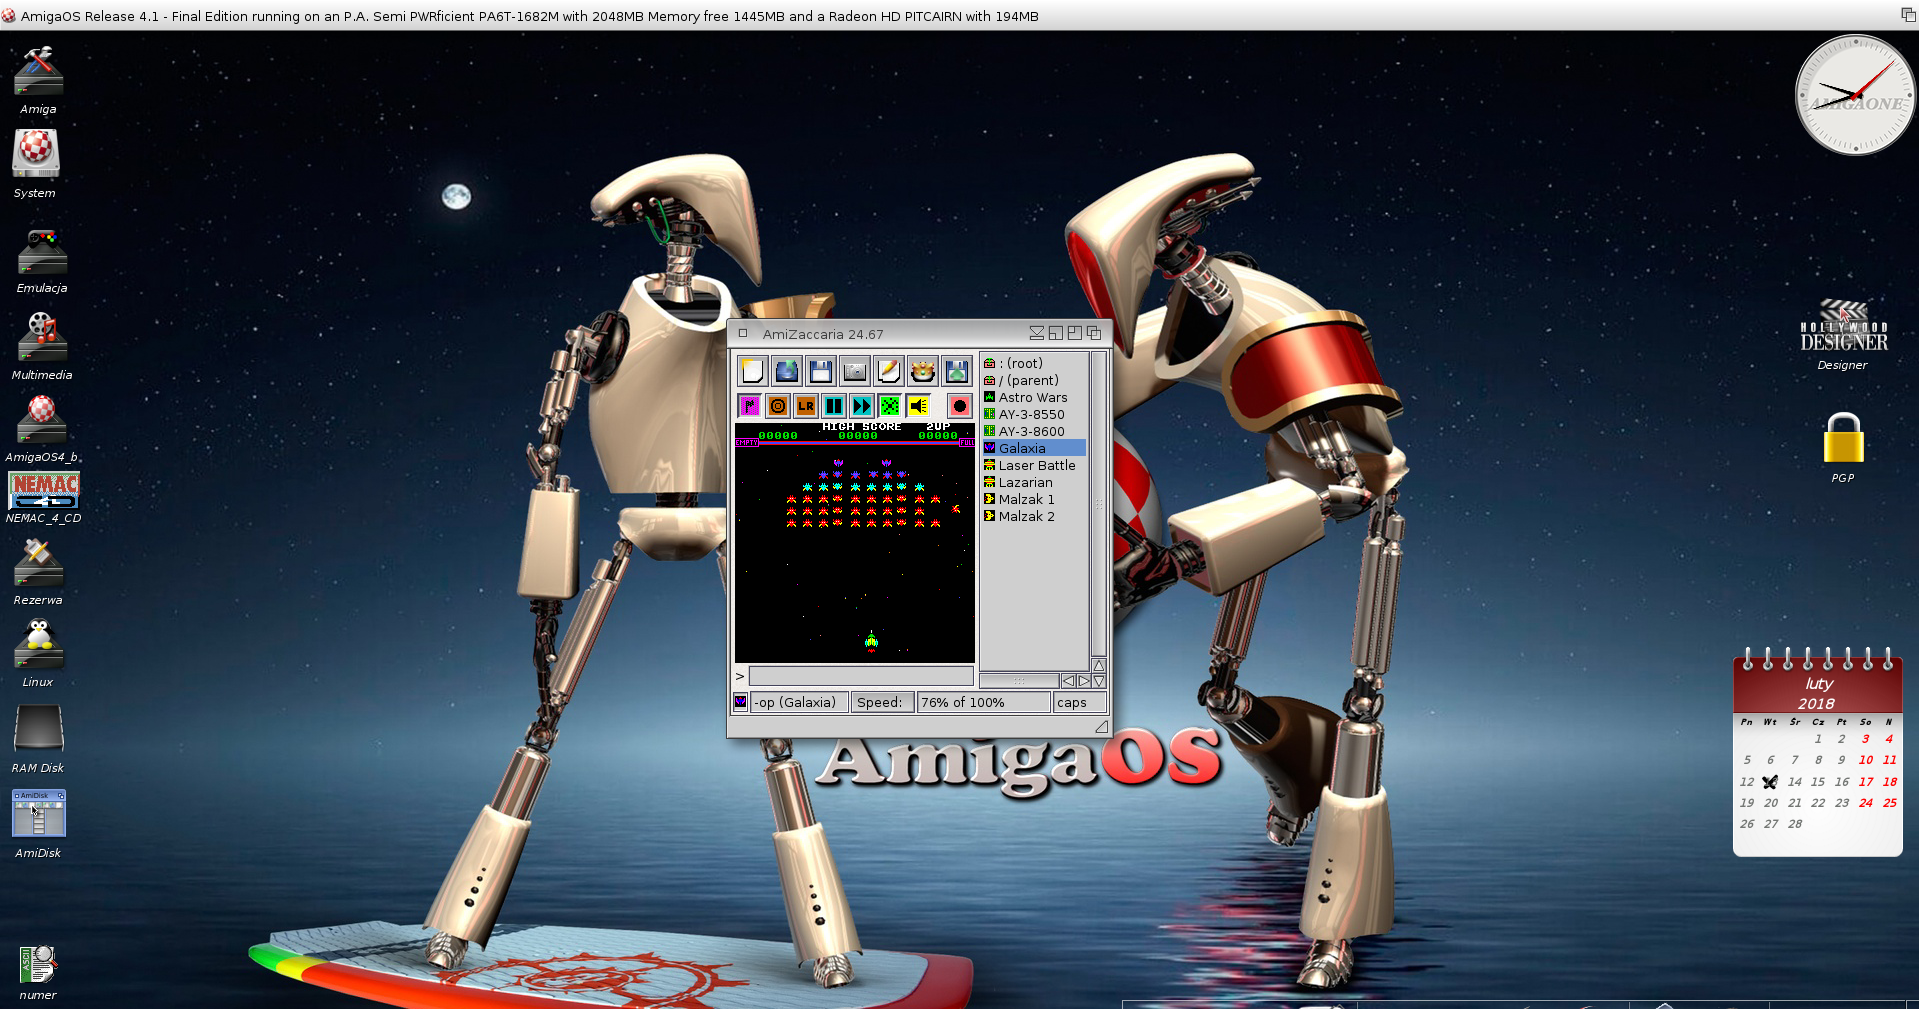This screenshot has height=1009, width=1919.
Task: Toggle the orange LR swap button
Action: pos(806,405)
